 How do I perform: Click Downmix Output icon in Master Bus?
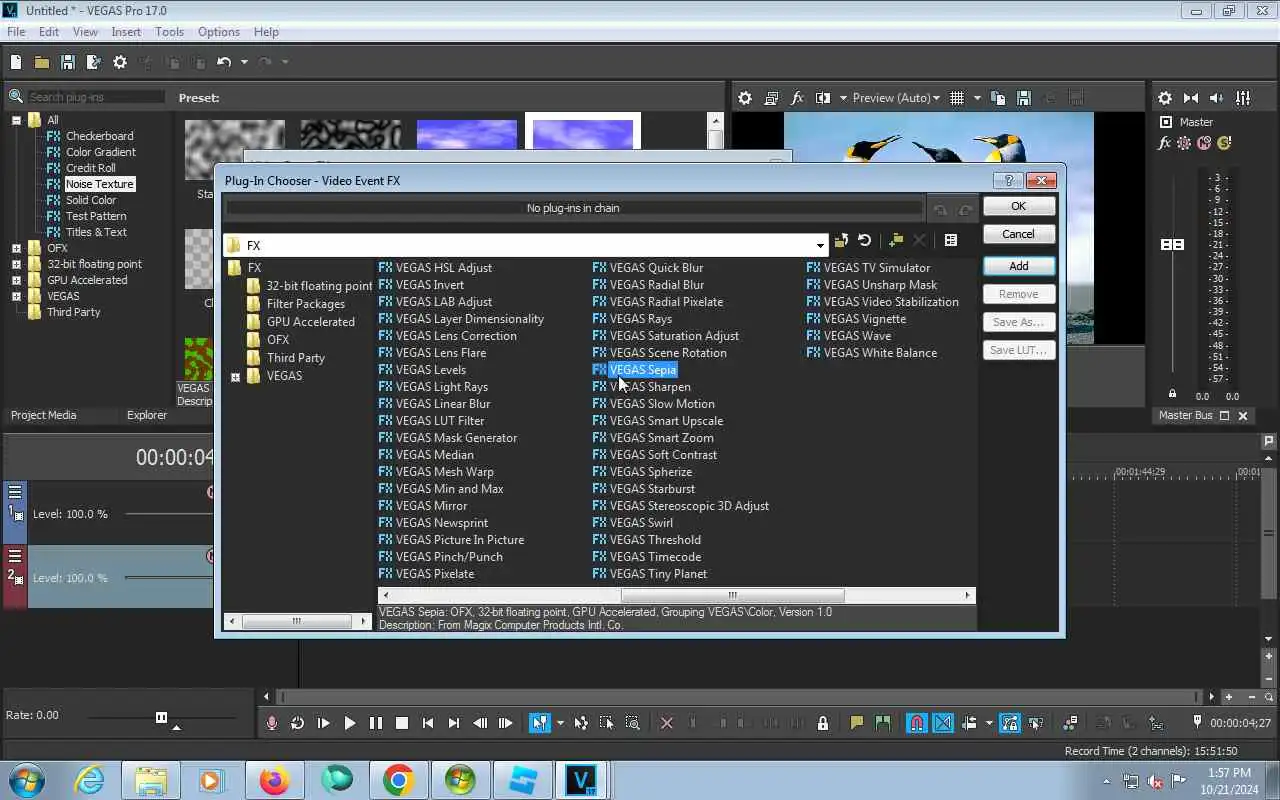click(x=1191, y=98)
